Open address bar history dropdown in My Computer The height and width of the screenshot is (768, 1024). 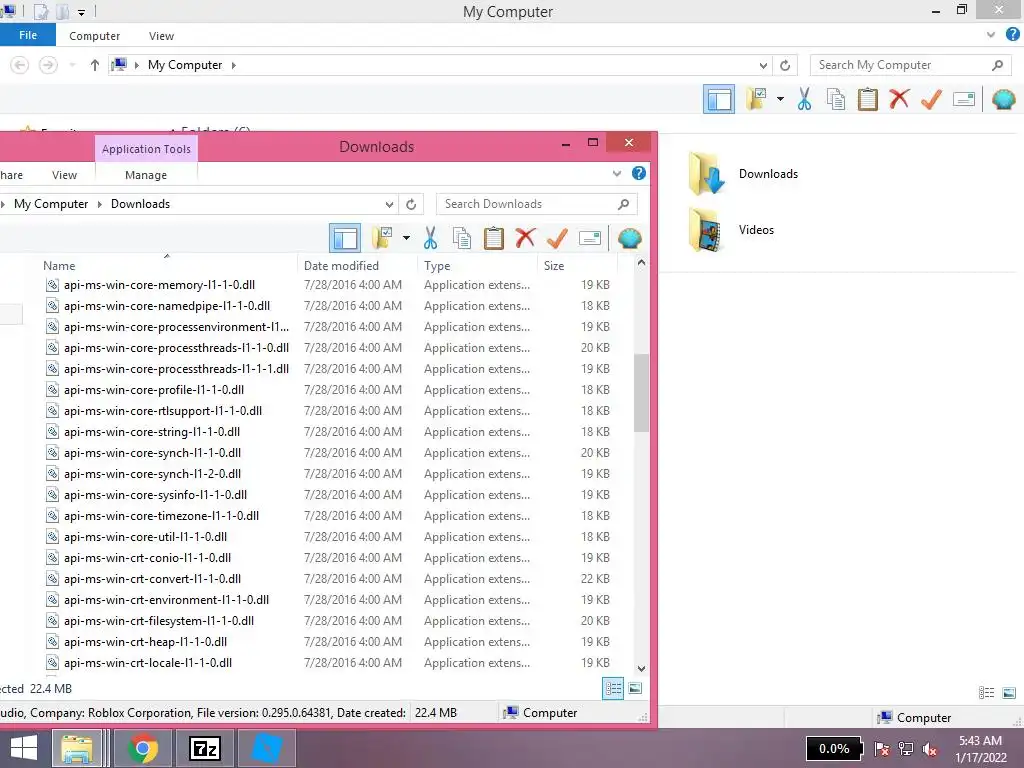763,65
